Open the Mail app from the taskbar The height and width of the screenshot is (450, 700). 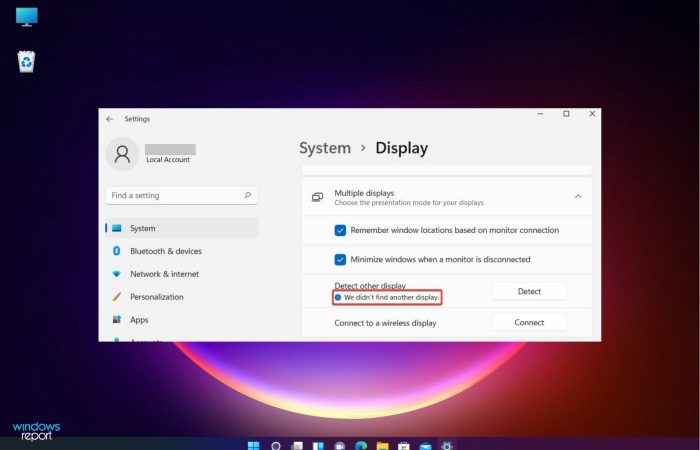(x=425, y=446)
